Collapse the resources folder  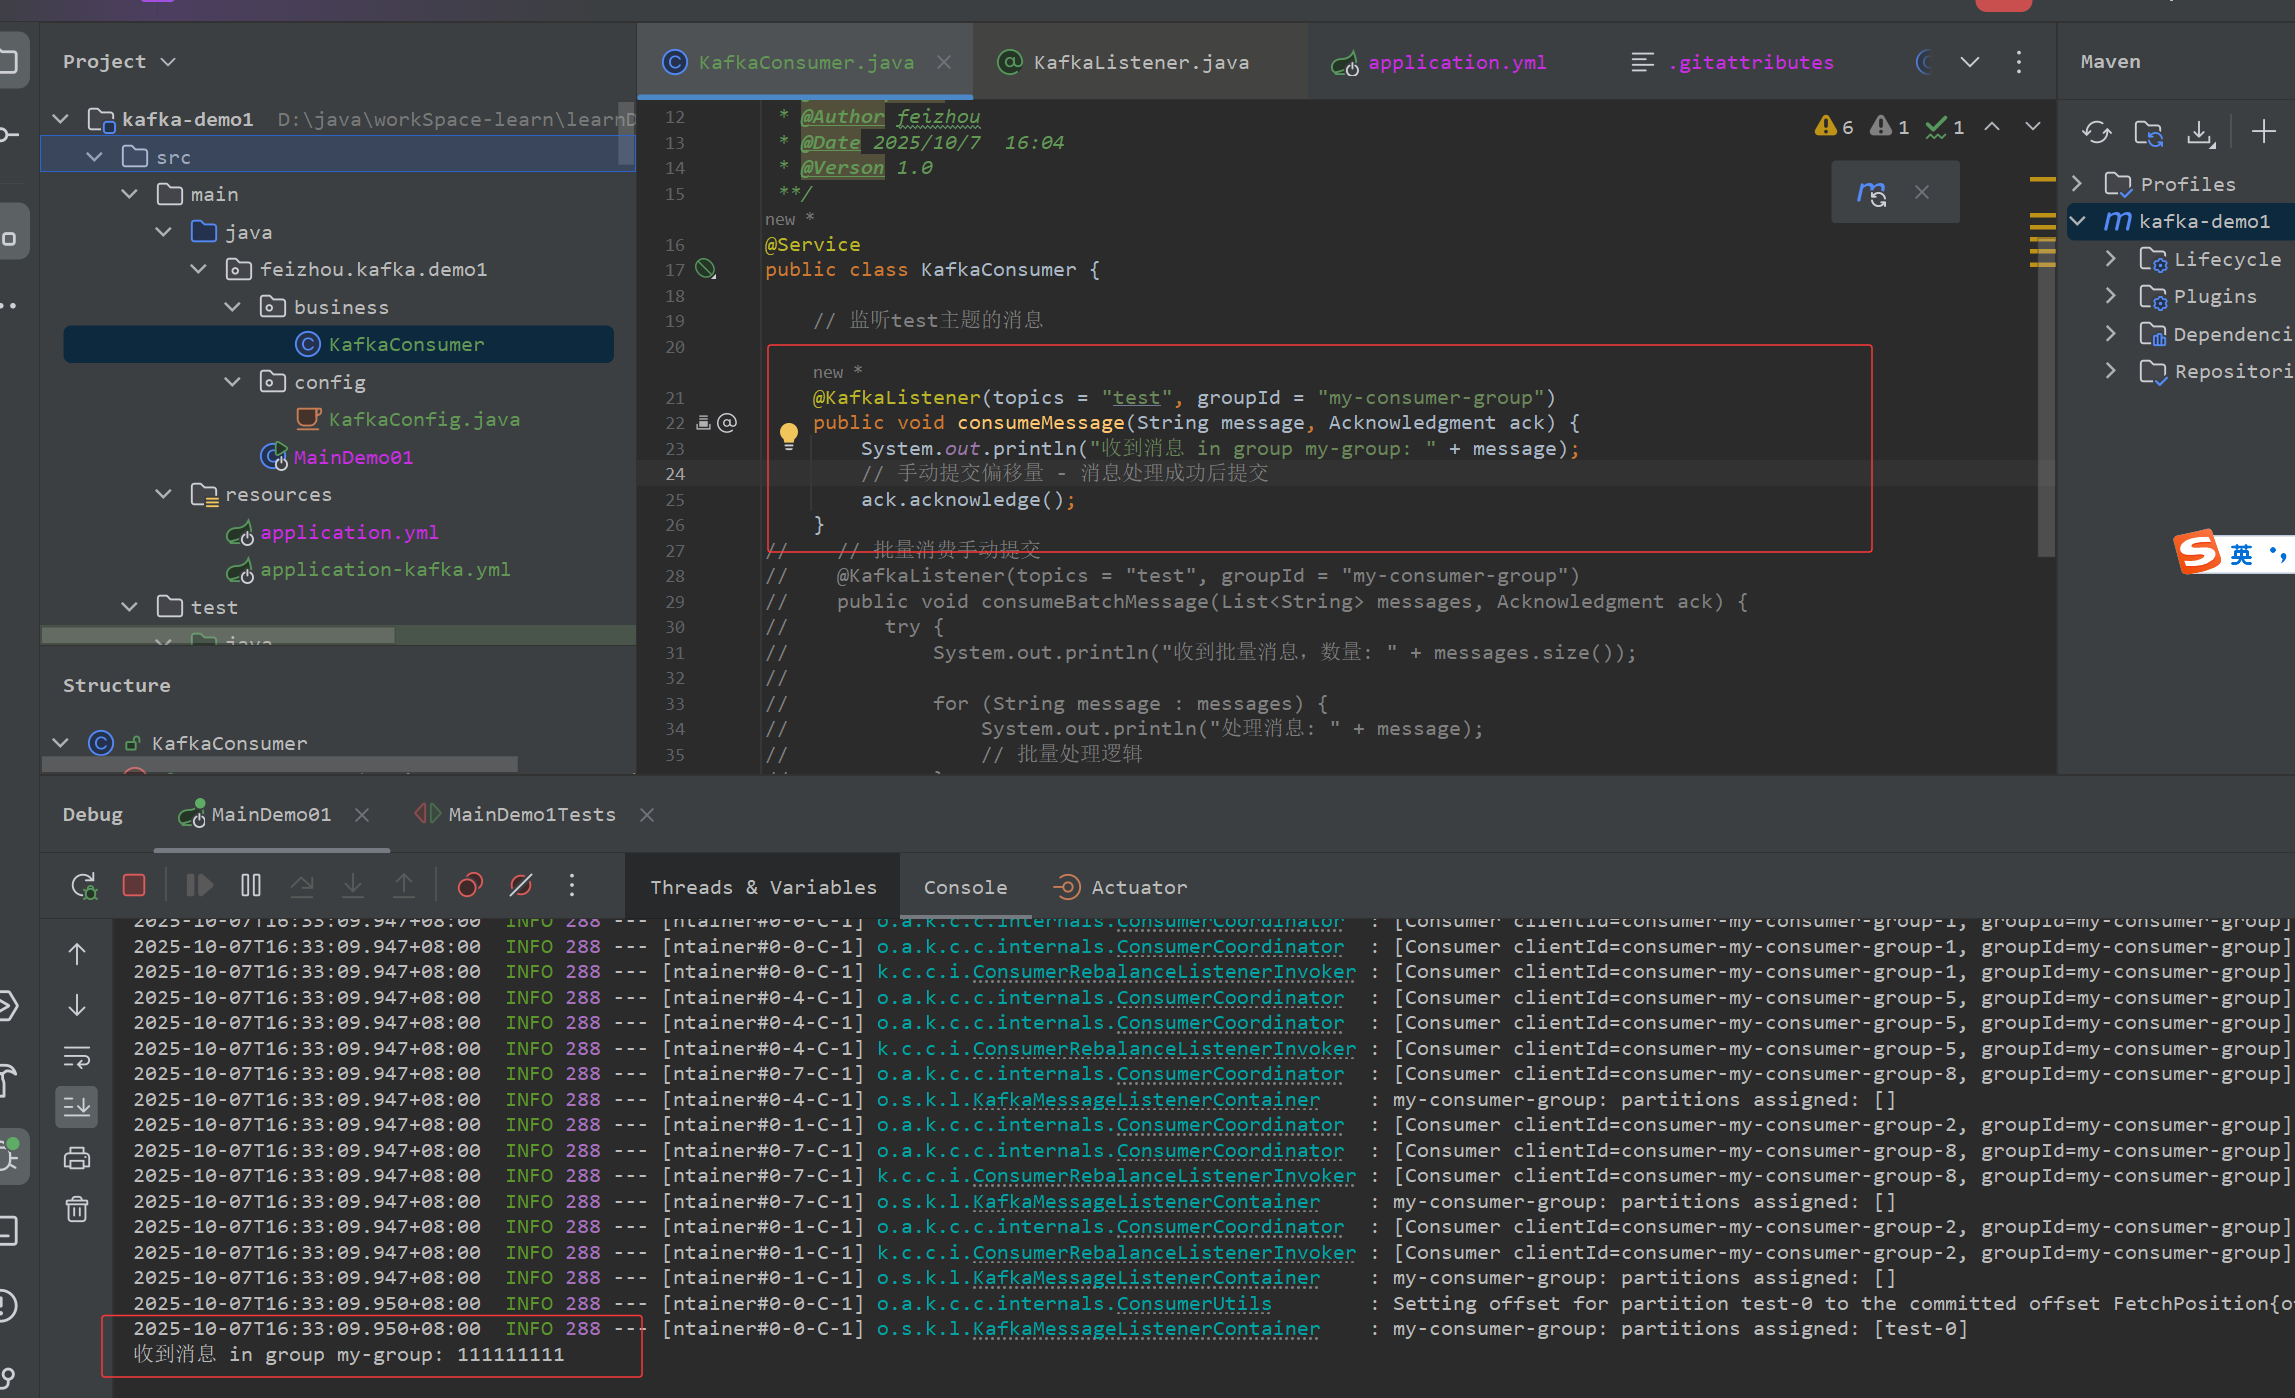click(x=164, y=495)
